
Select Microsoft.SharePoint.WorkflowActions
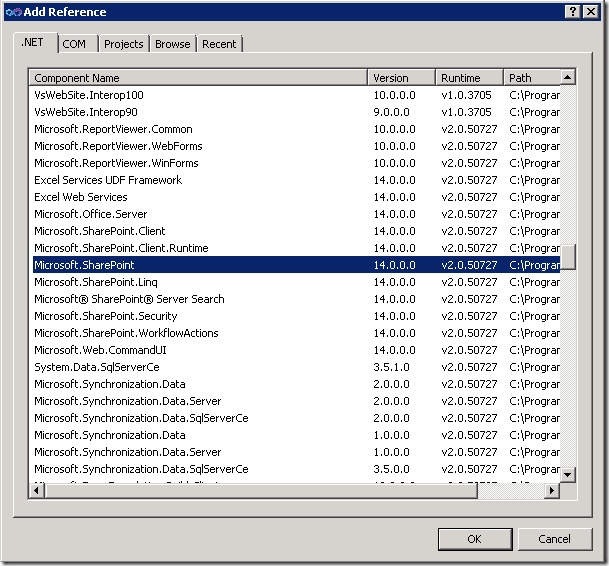tap(296, 333)
